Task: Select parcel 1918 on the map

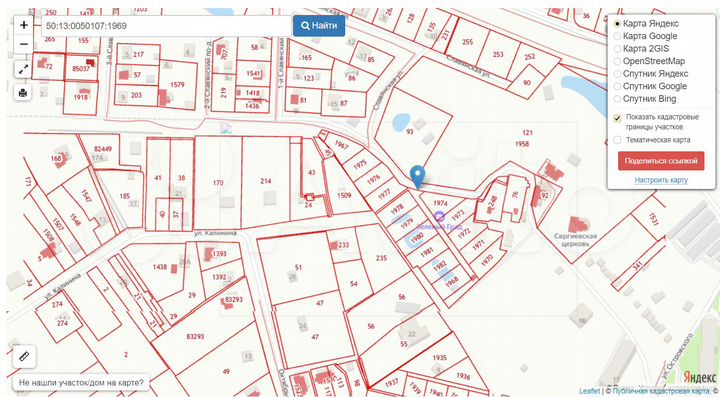Action: point(80,98)
